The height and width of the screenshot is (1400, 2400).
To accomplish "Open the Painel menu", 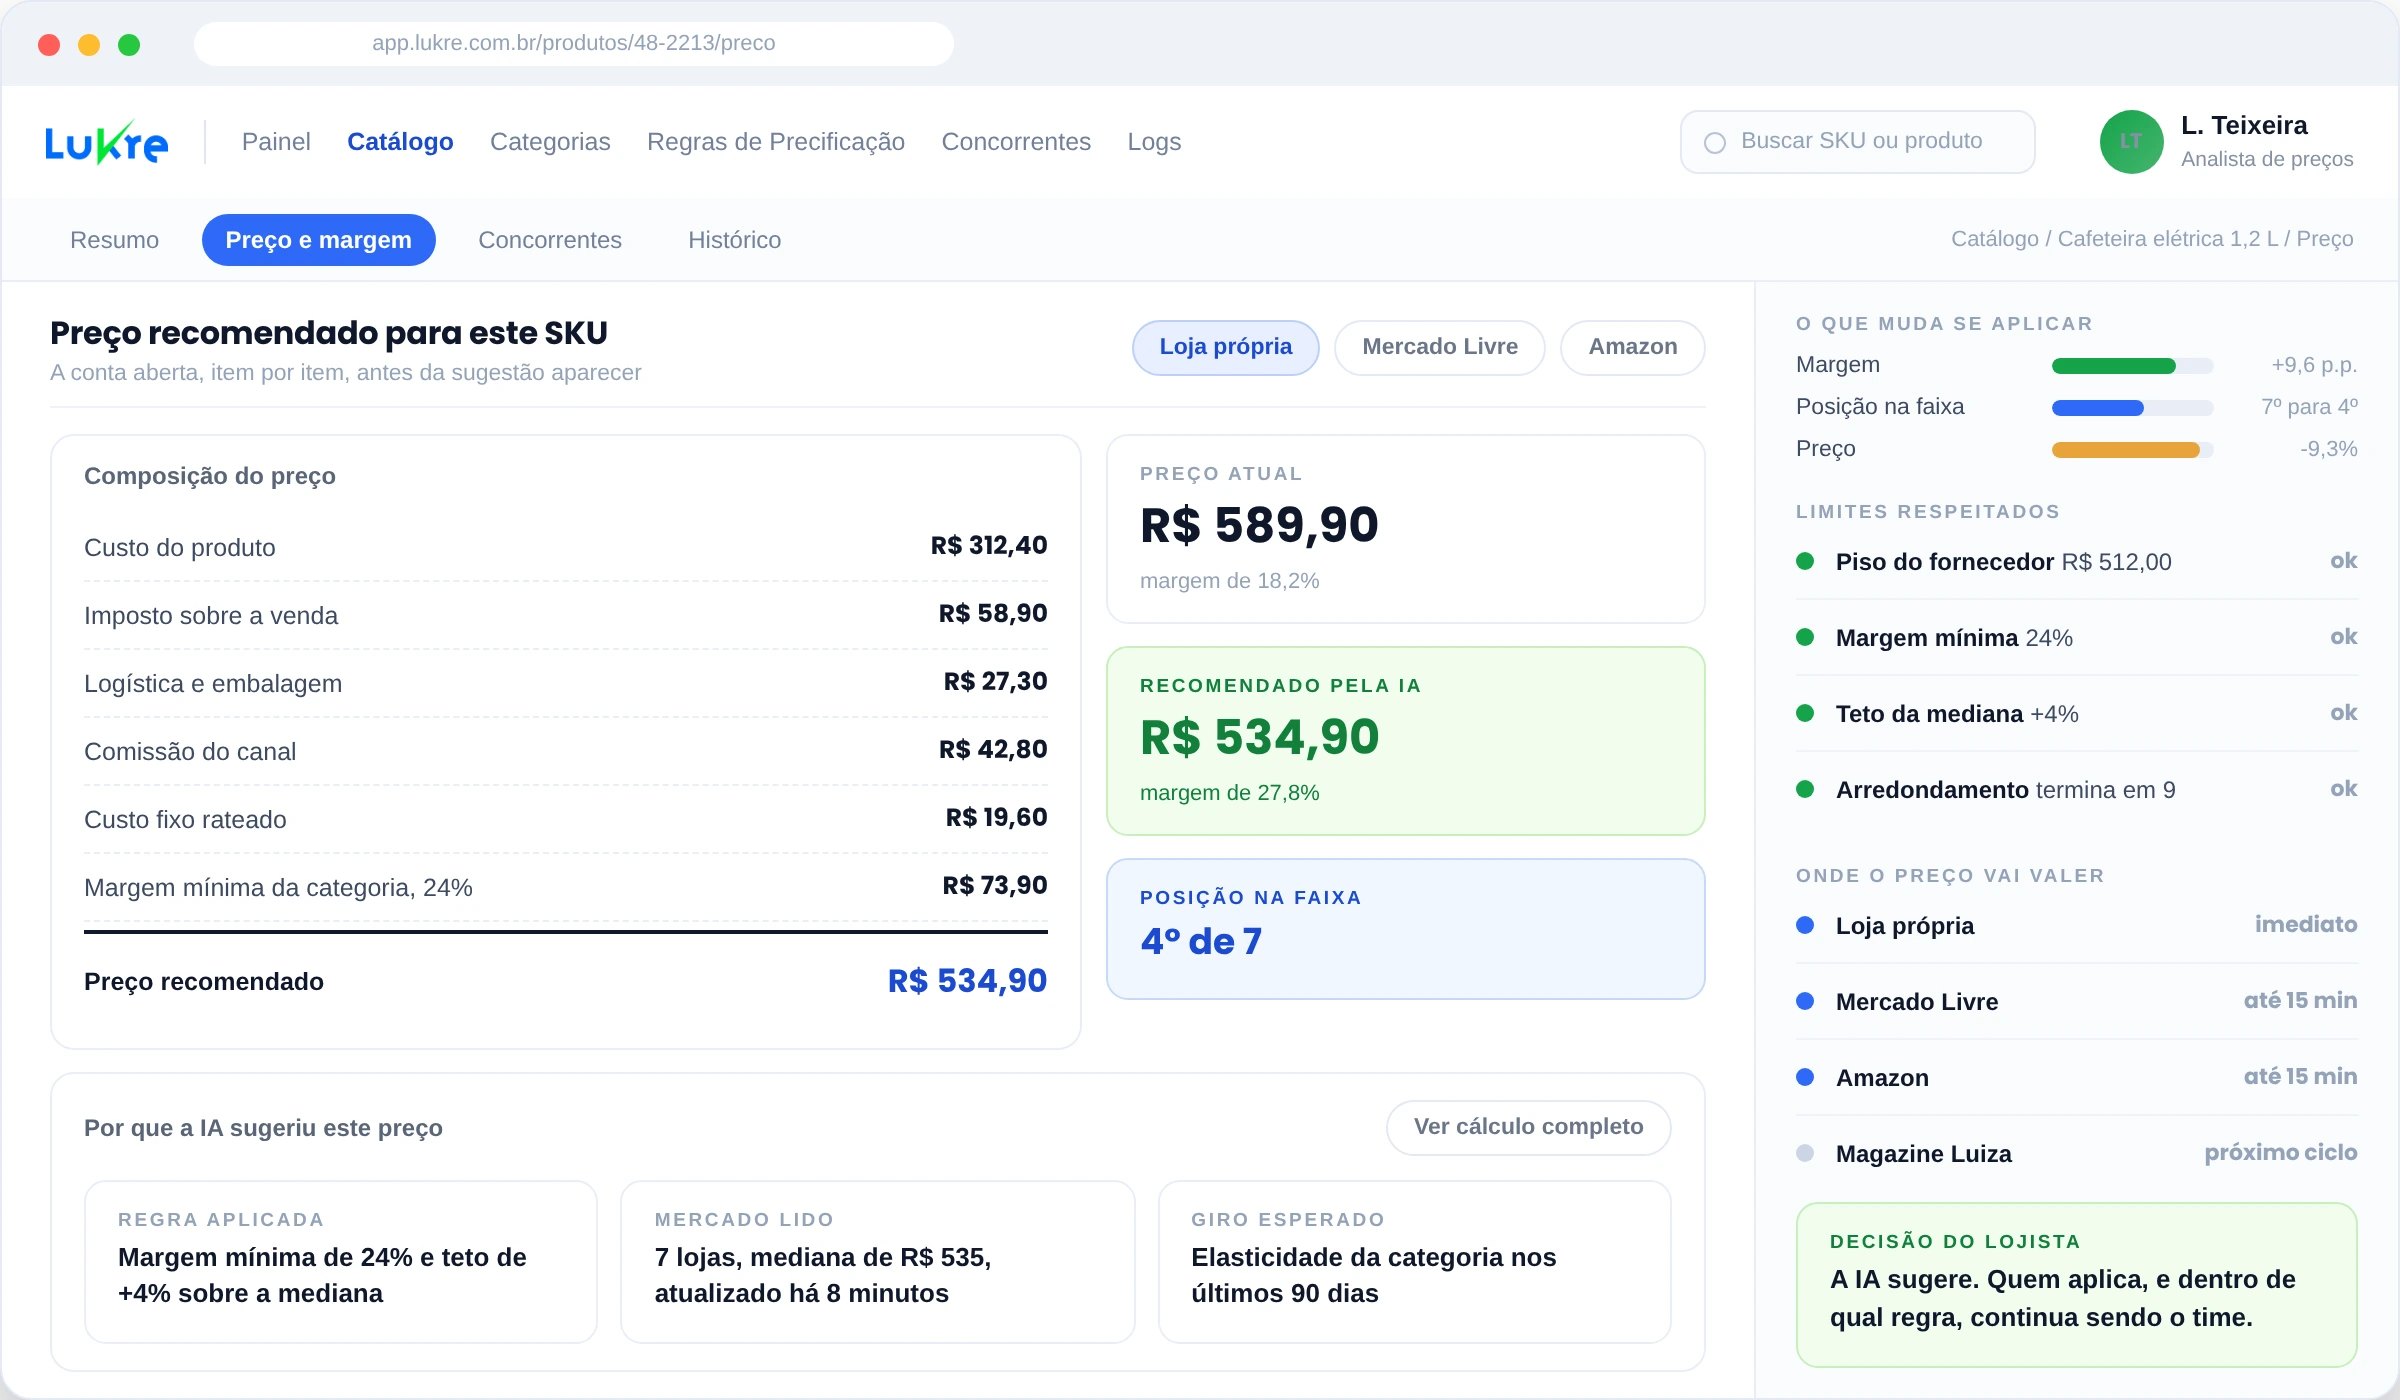I will coord(276,142).
